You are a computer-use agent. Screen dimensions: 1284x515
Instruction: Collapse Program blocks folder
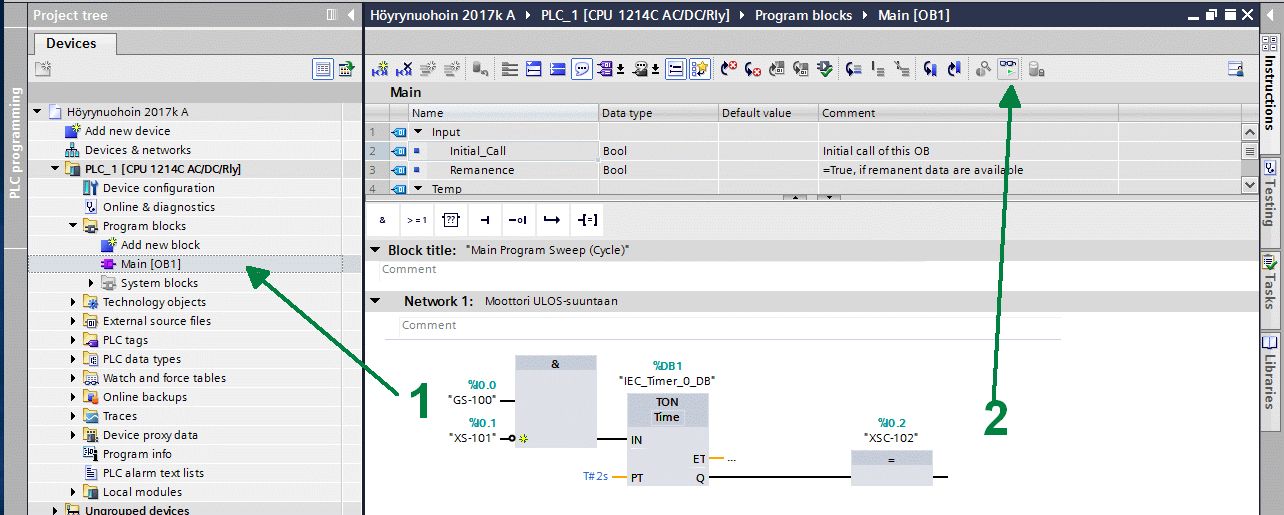click(x=74, y=226)
